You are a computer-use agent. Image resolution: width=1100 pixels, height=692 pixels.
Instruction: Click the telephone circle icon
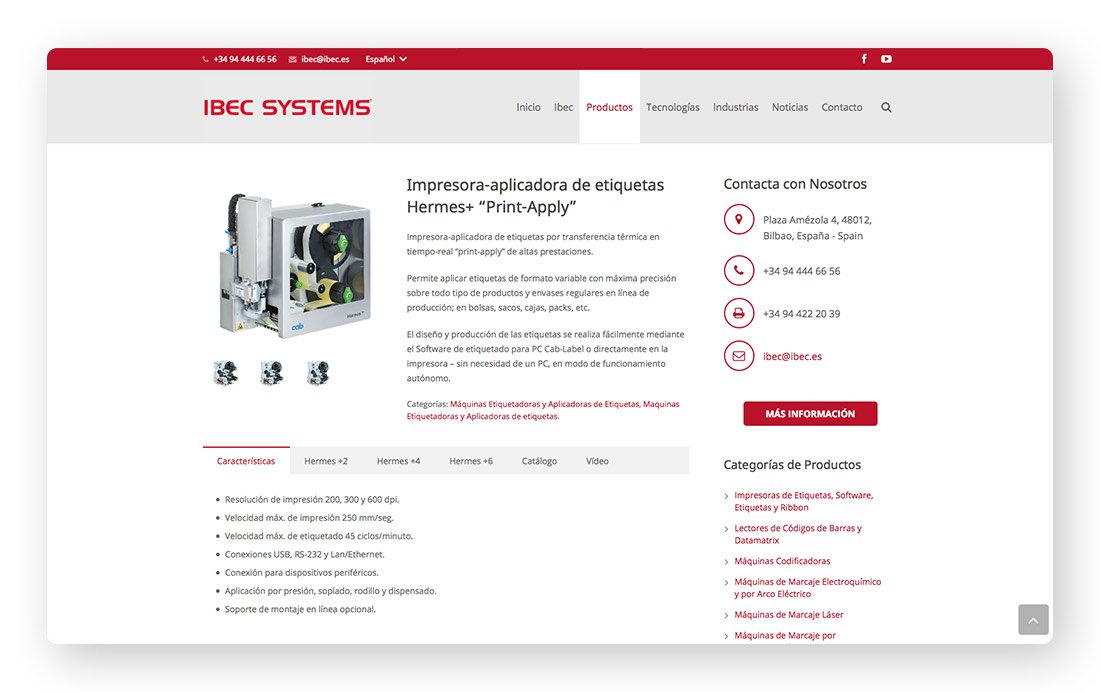click(739, 270)
